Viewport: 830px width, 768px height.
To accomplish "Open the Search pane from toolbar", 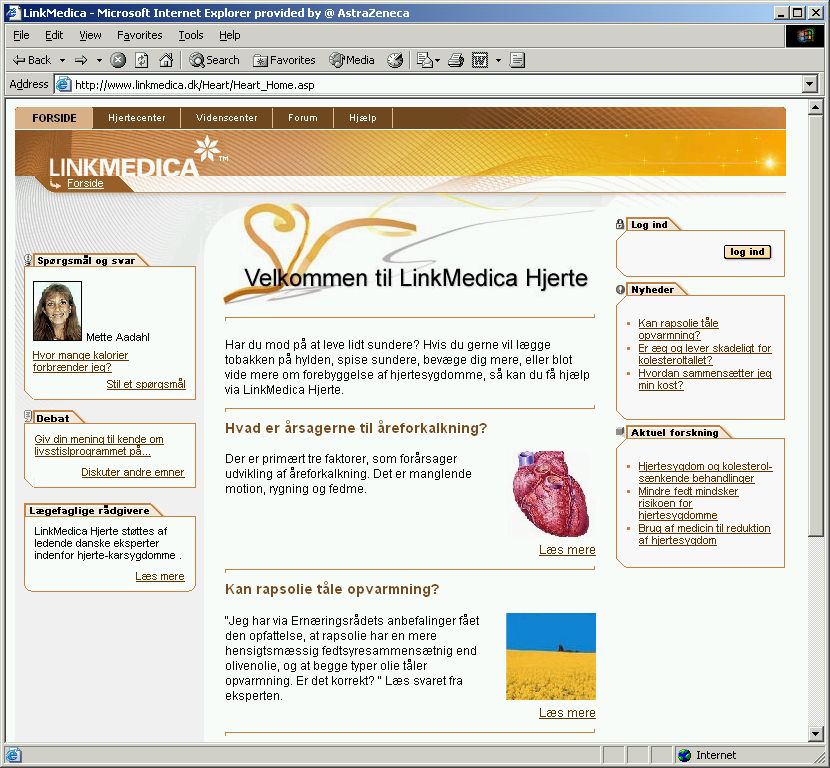I will [x=214, y=60].
